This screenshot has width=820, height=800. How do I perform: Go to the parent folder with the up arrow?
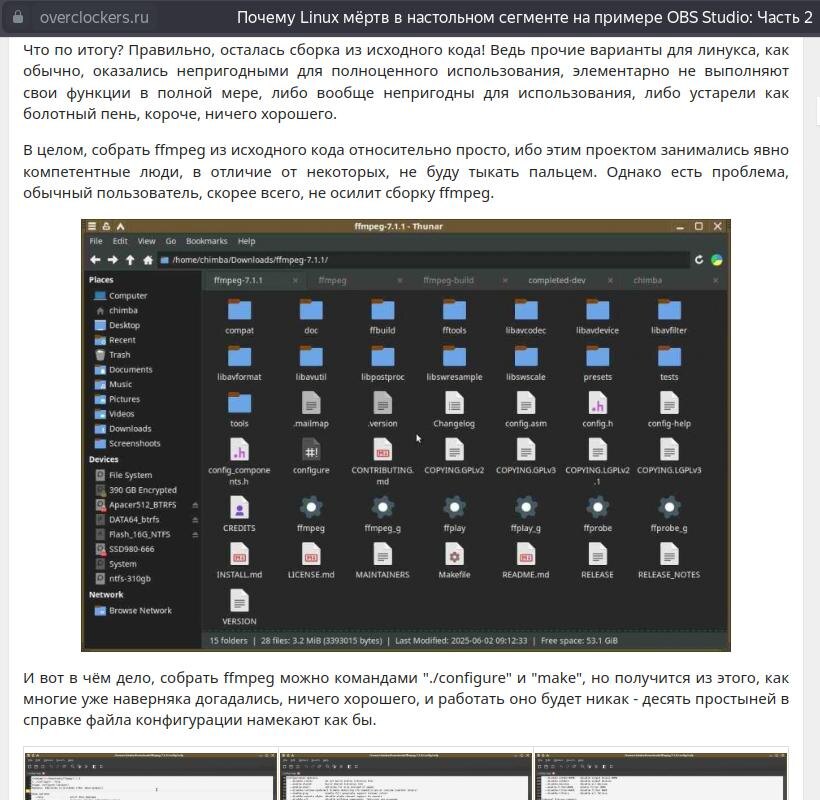pos(130,260)
